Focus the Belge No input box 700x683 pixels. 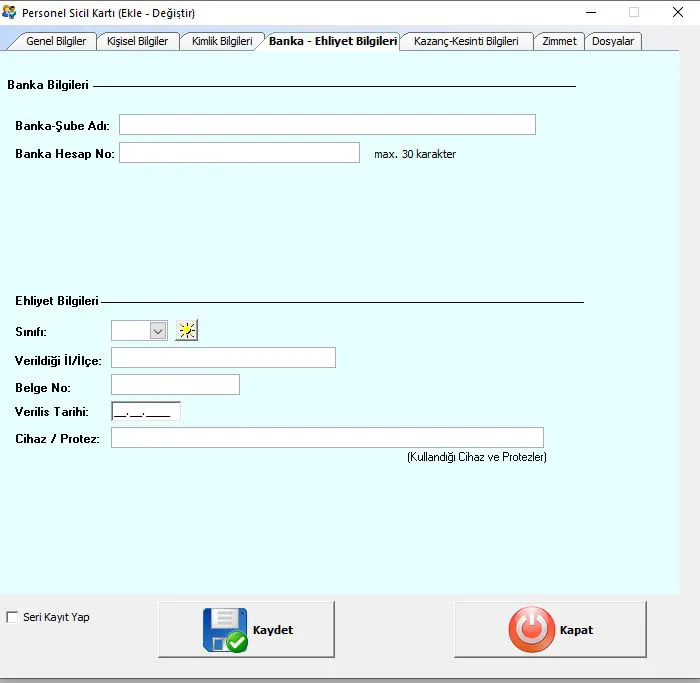pyautogui.click(x=175, y=385)
